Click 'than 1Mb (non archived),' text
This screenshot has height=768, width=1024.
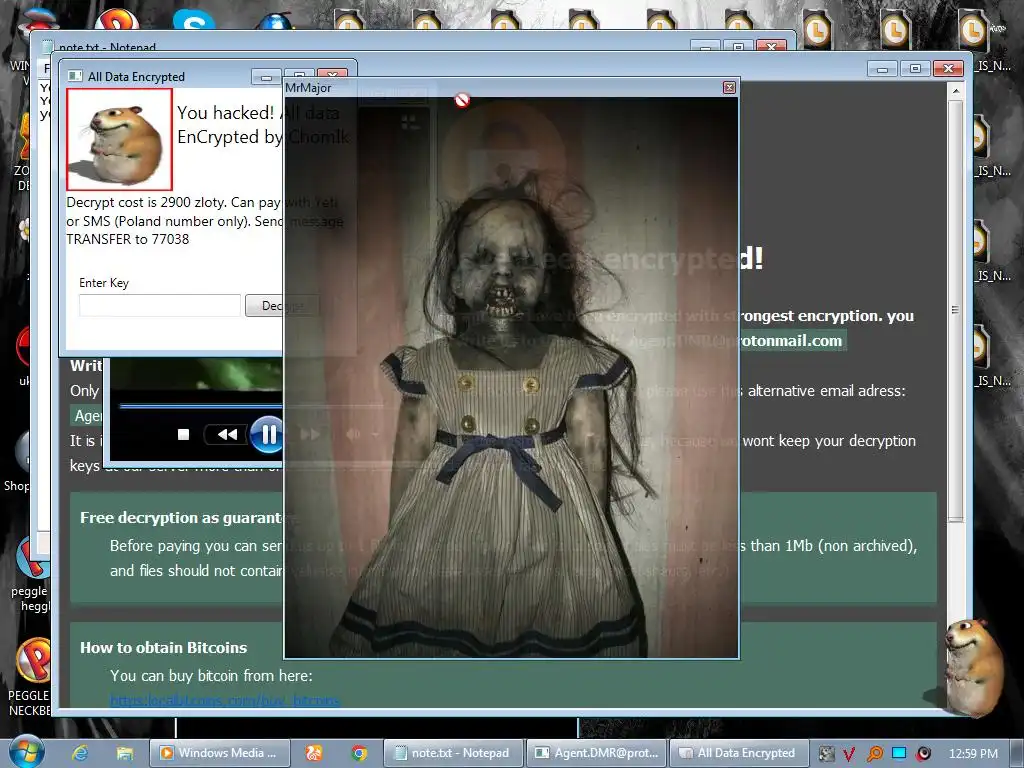pos(833,545)
